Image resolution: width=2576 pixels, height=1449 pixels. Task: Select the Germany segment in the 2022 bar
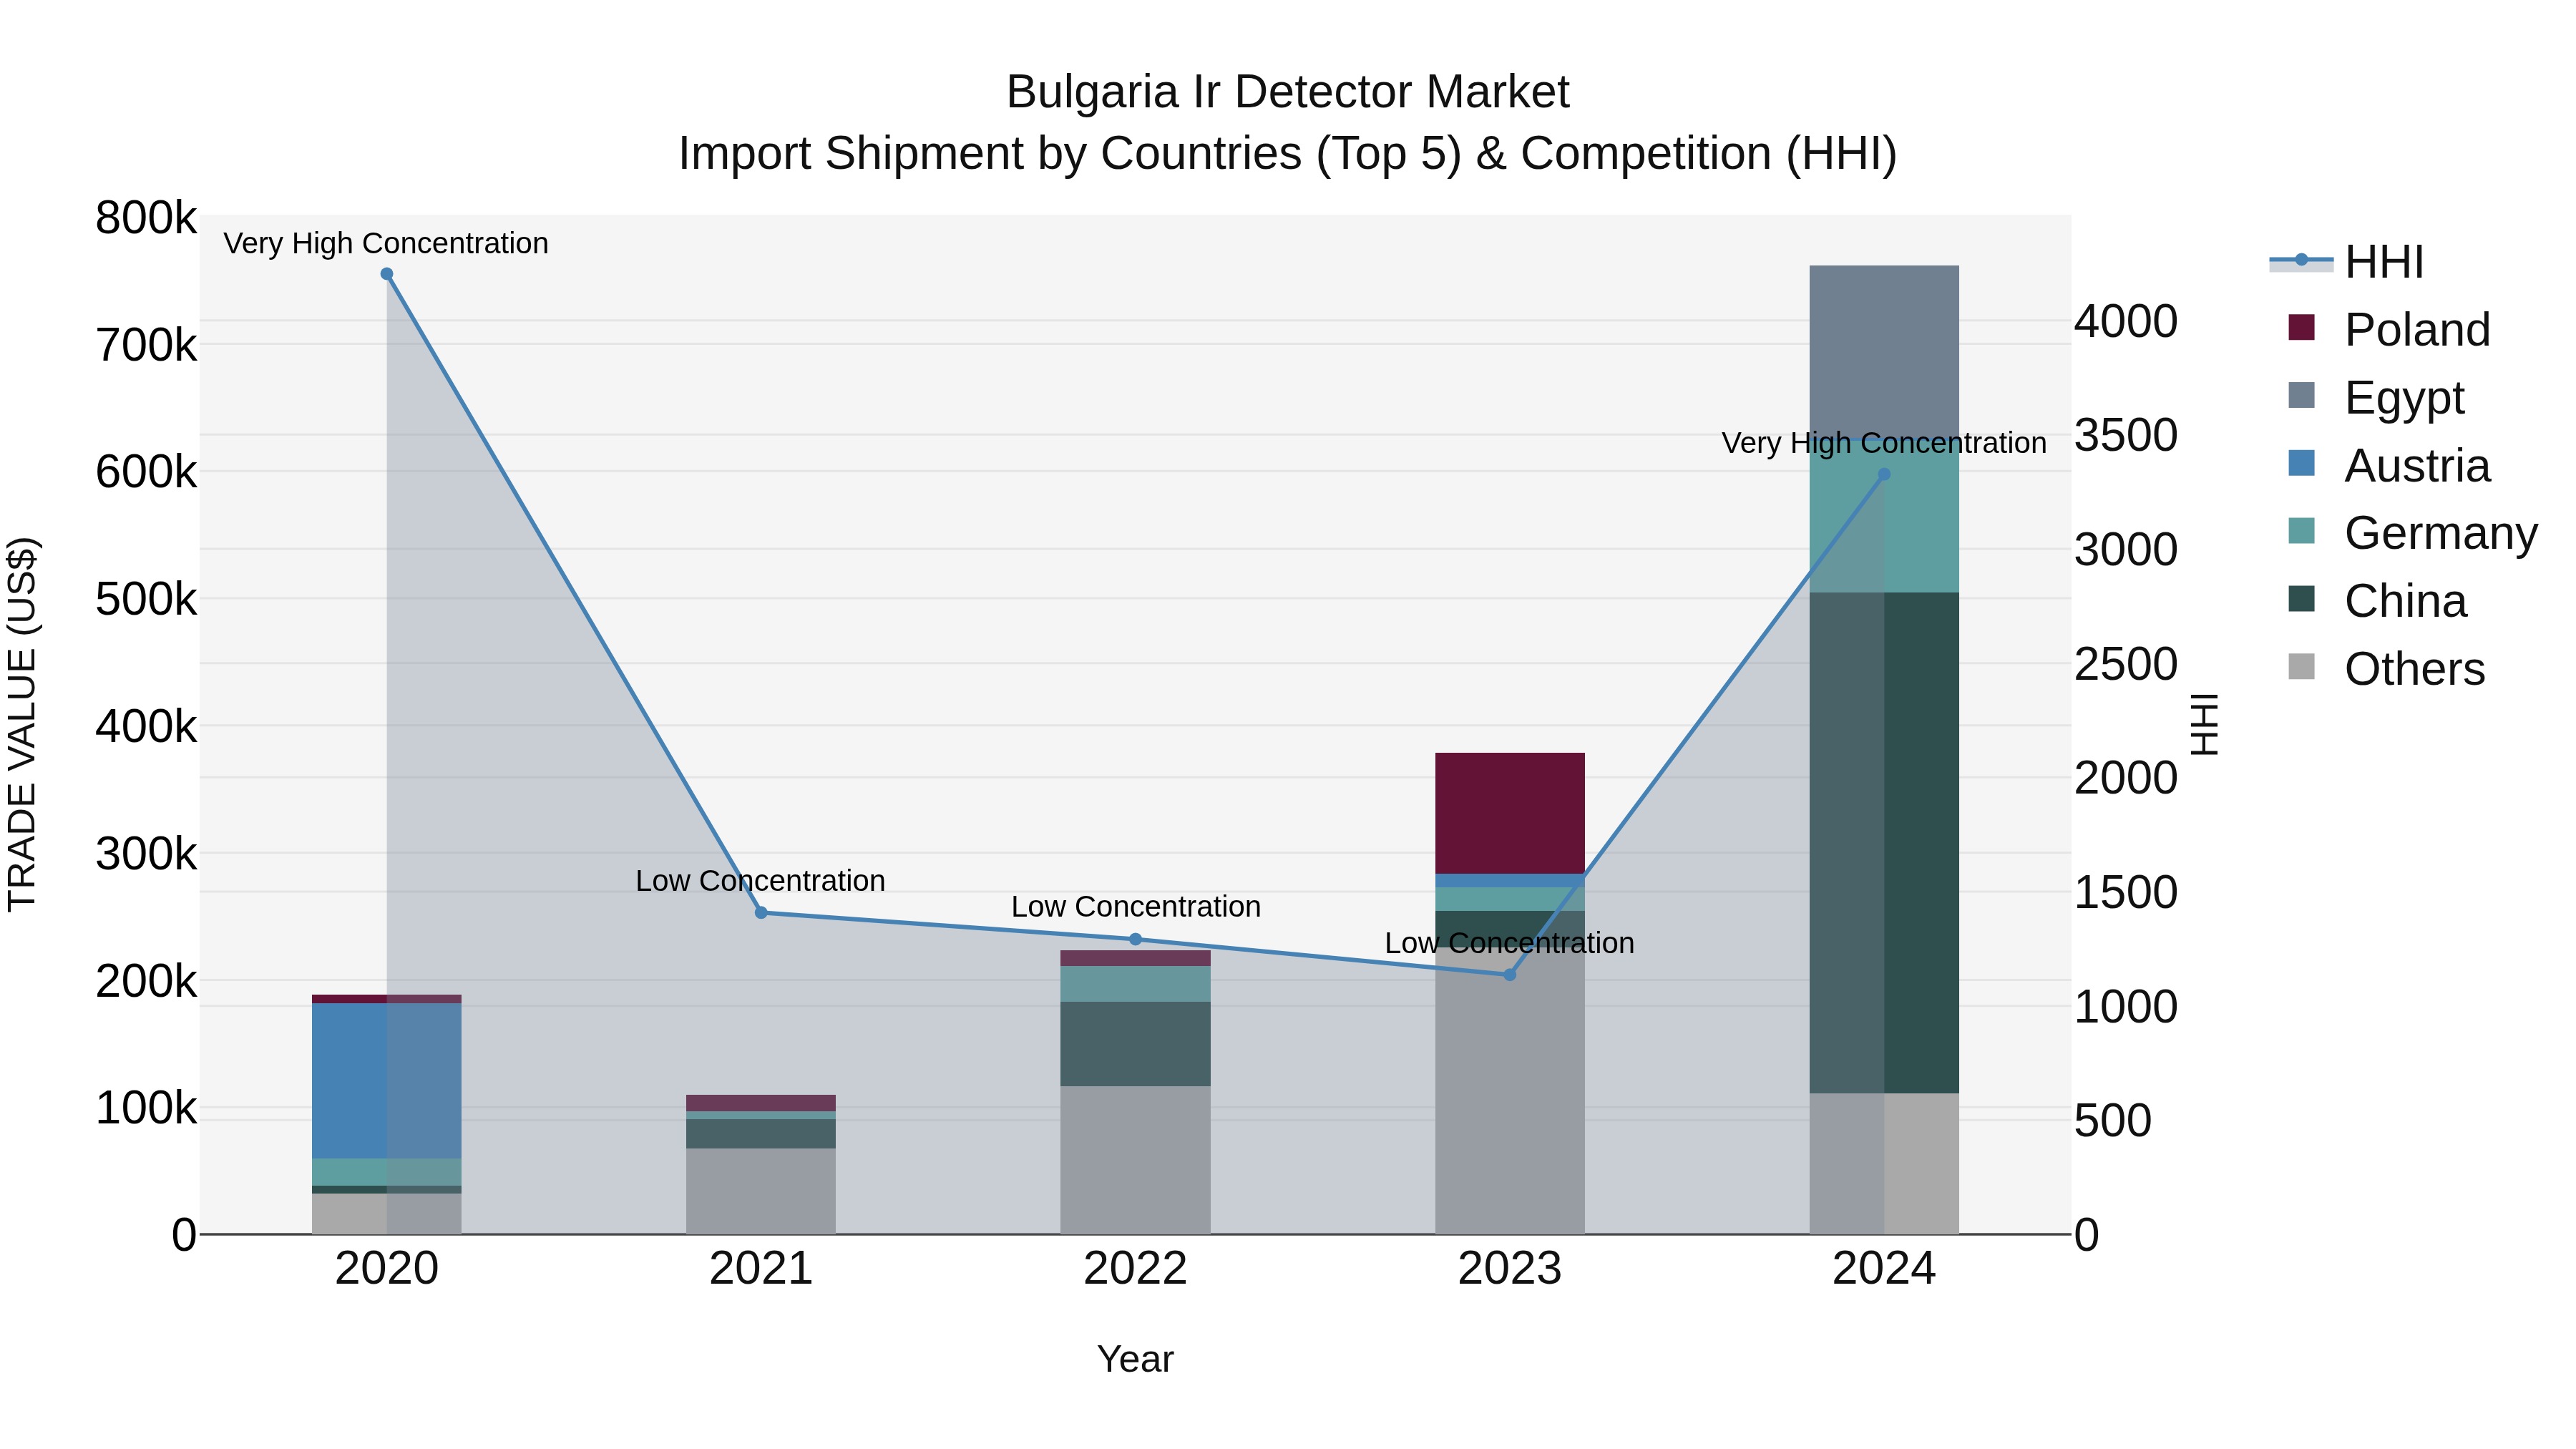click(1135, 984)
